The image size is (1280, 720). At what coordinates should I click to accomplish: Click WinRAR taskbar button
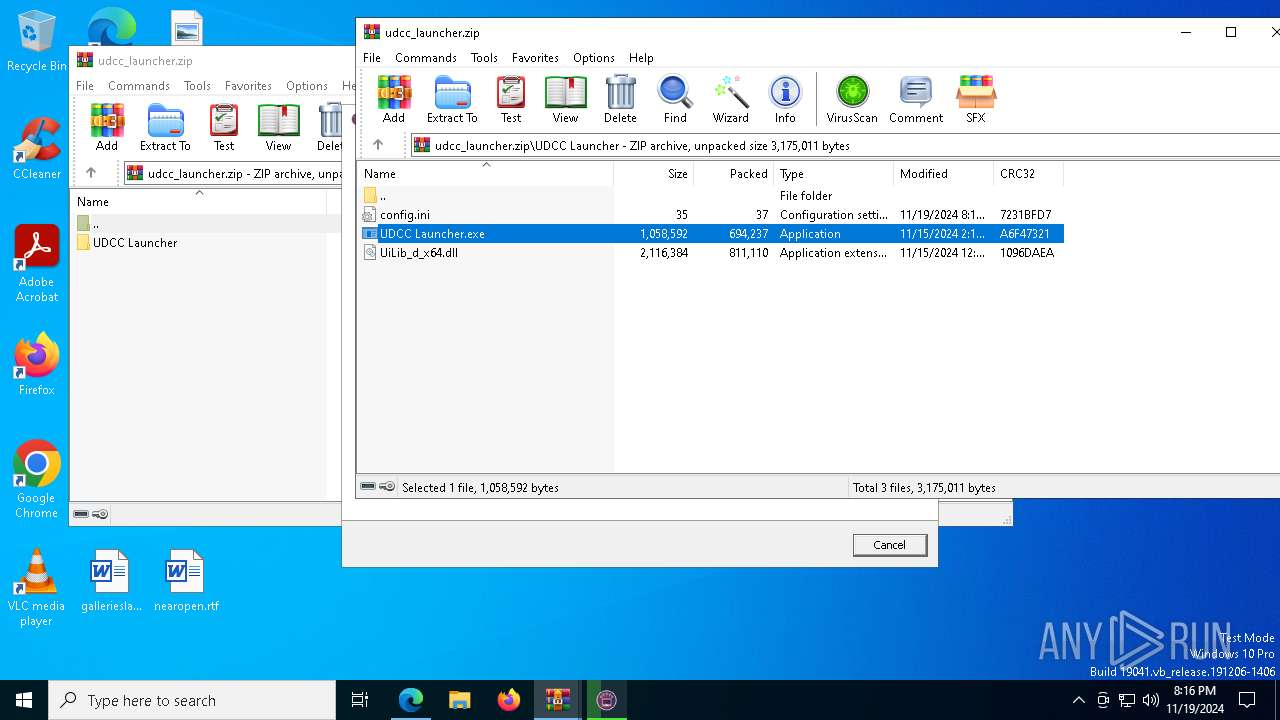coord(557,700)
